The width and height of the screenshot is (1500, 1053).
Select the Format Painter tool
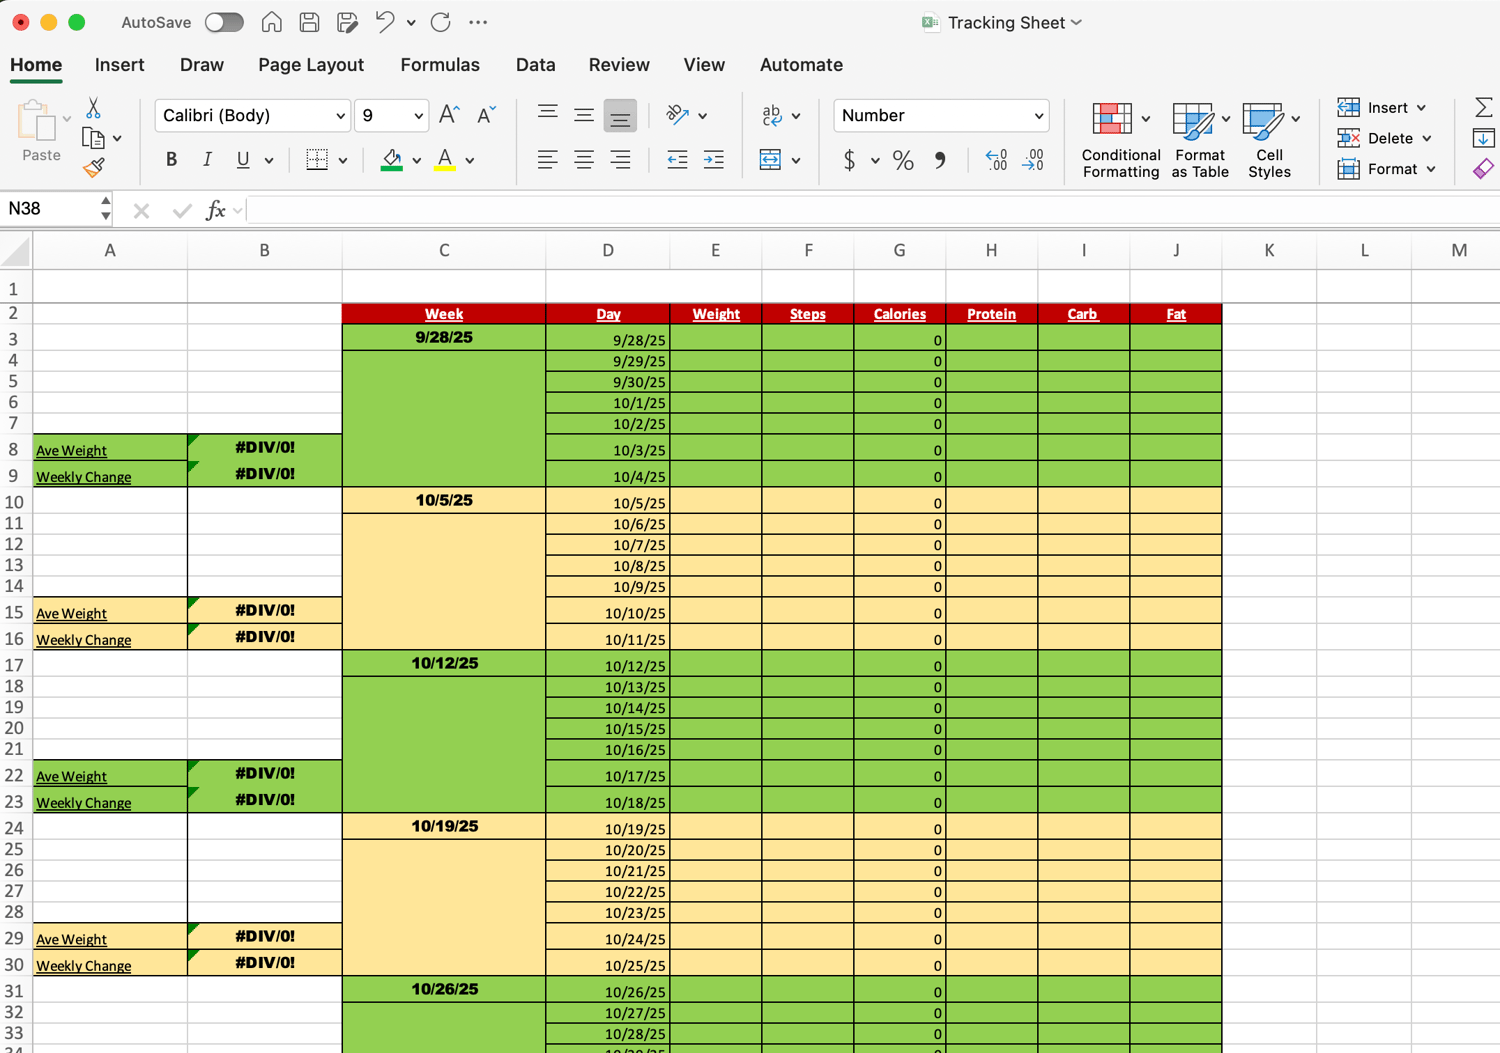[95, 168]
